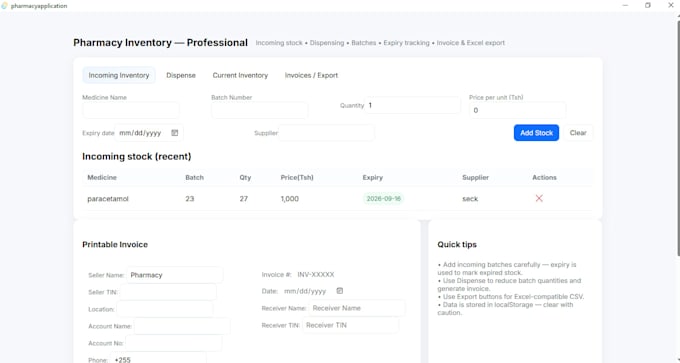Click the INV-XXXXX invoice number
The image size is (680, 363).
tap(316, 275)
